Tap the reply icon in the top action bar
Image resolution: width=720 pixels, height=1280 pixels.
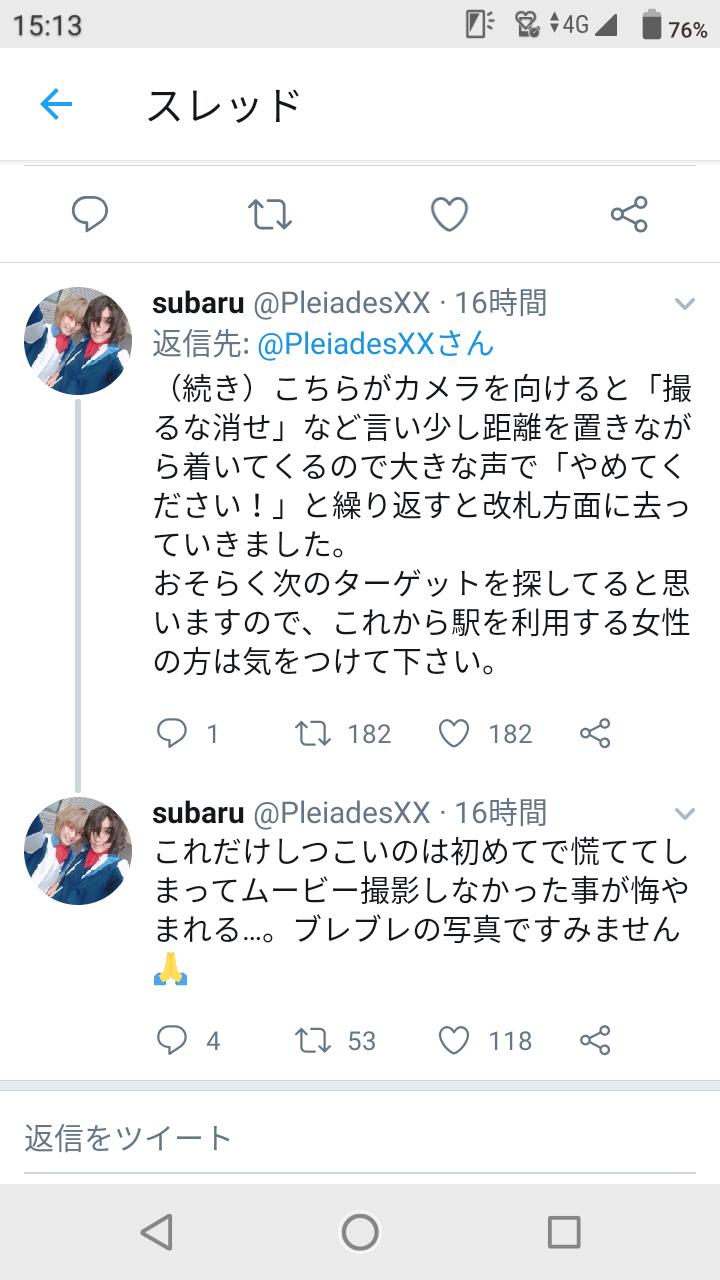[90, 214]
